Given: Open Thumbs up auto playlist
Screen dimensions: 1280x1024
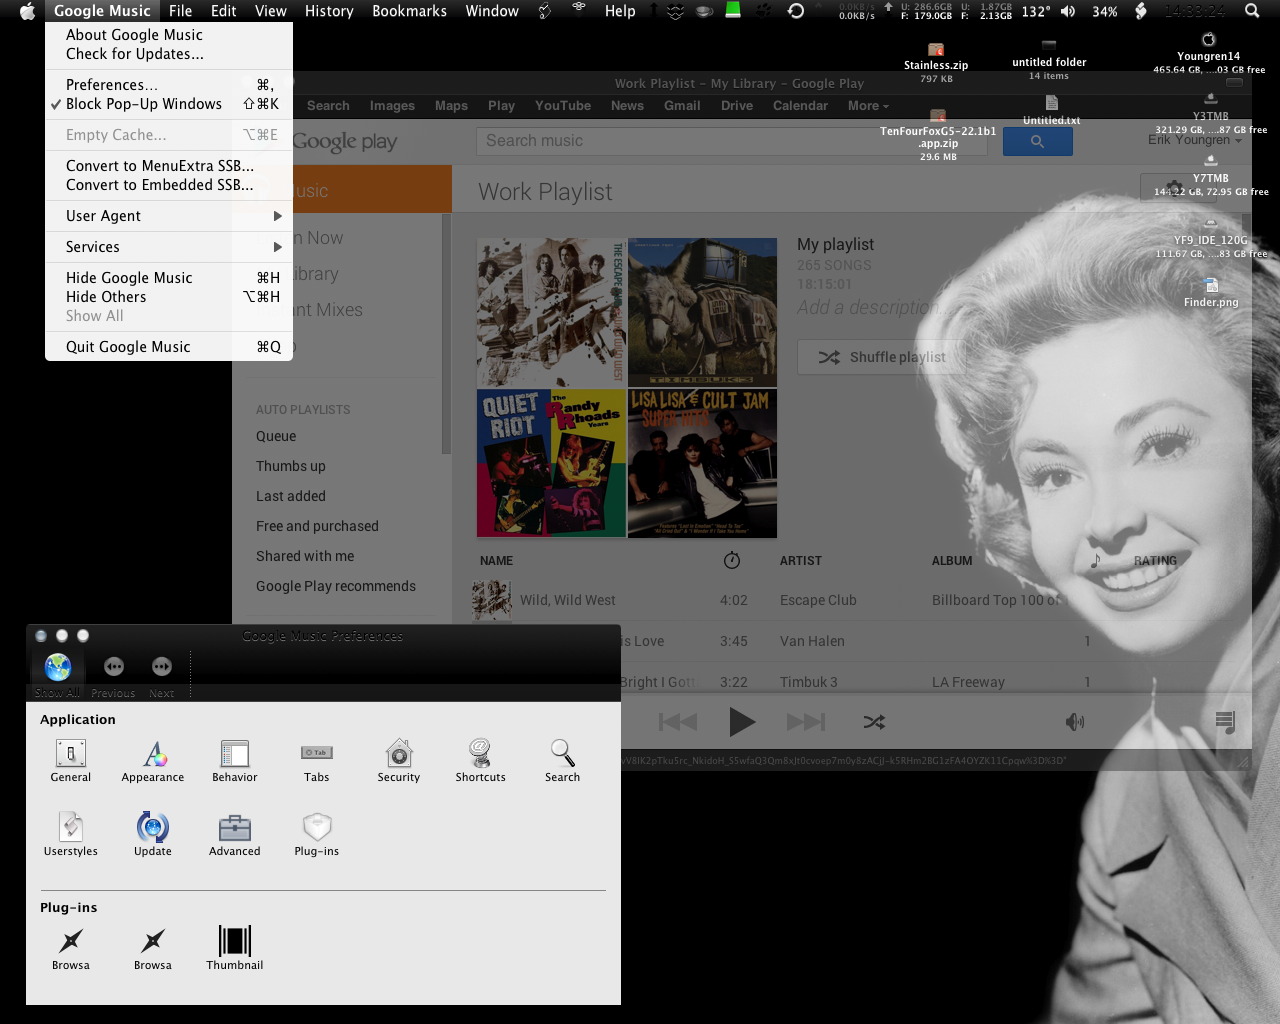Looking at the screenshot, I should [291, 466].
